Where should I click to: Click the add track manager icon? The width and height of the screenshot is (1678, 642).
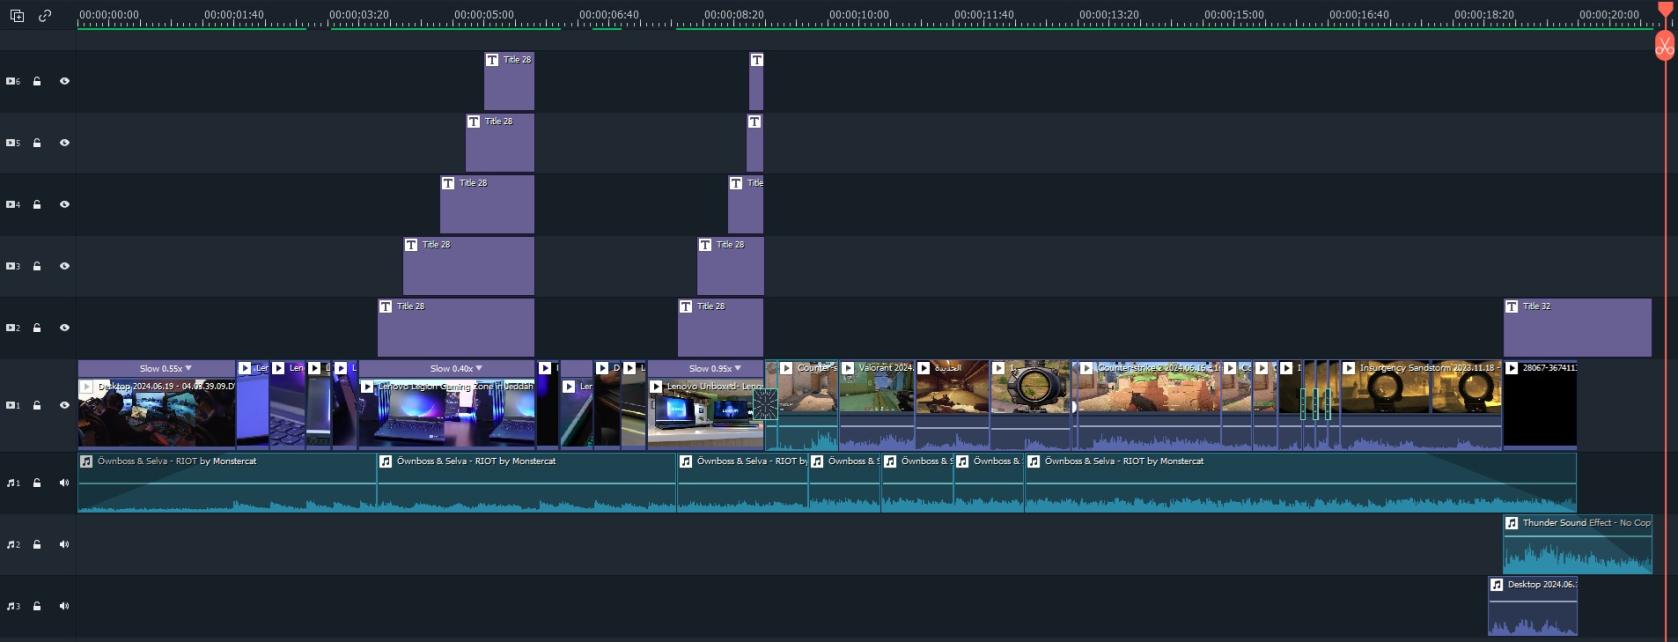(x=17, y=16)
